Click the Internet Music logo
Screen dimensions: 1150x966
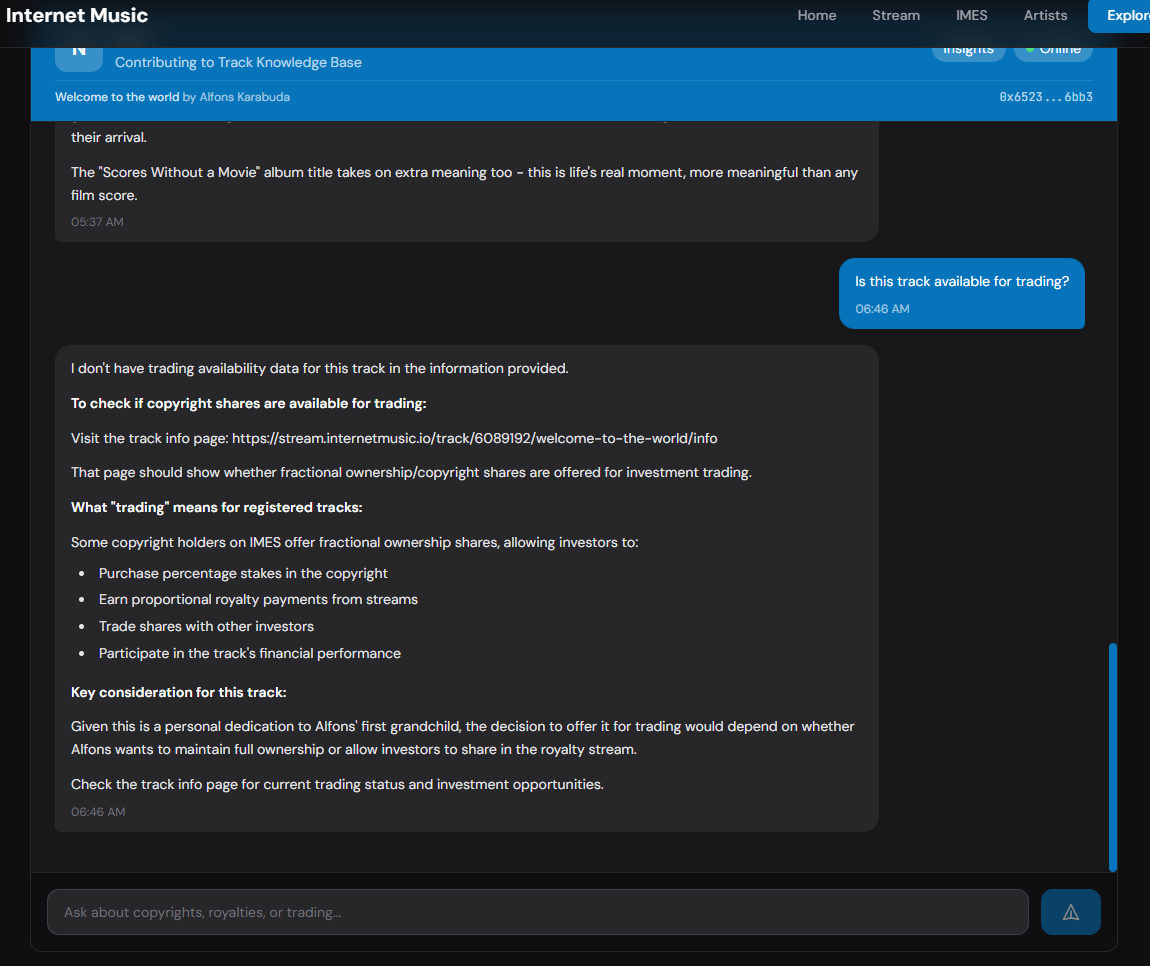(77, 15)
